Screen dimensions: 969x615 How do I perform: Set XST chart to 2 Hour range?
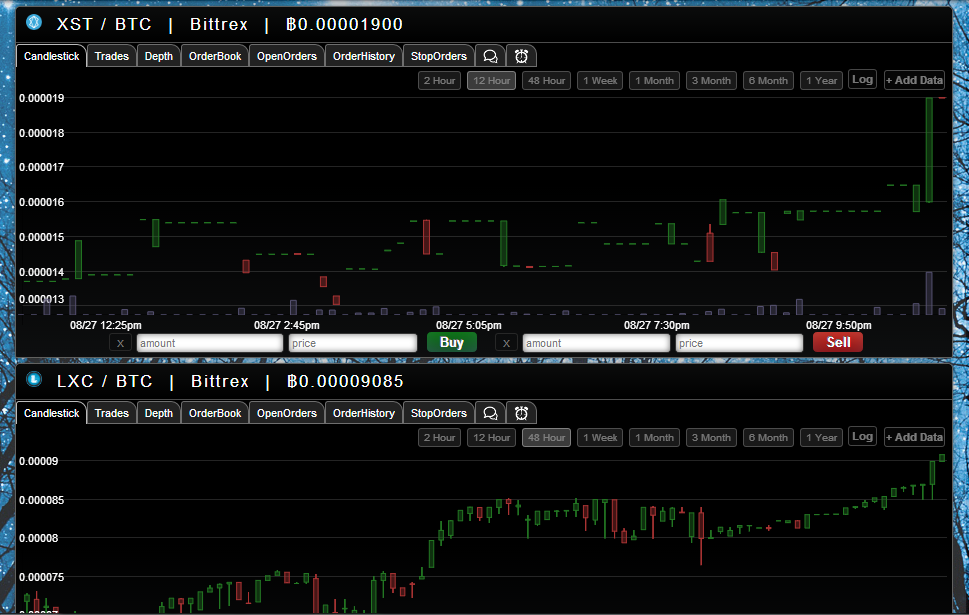(x=439, y=80)
